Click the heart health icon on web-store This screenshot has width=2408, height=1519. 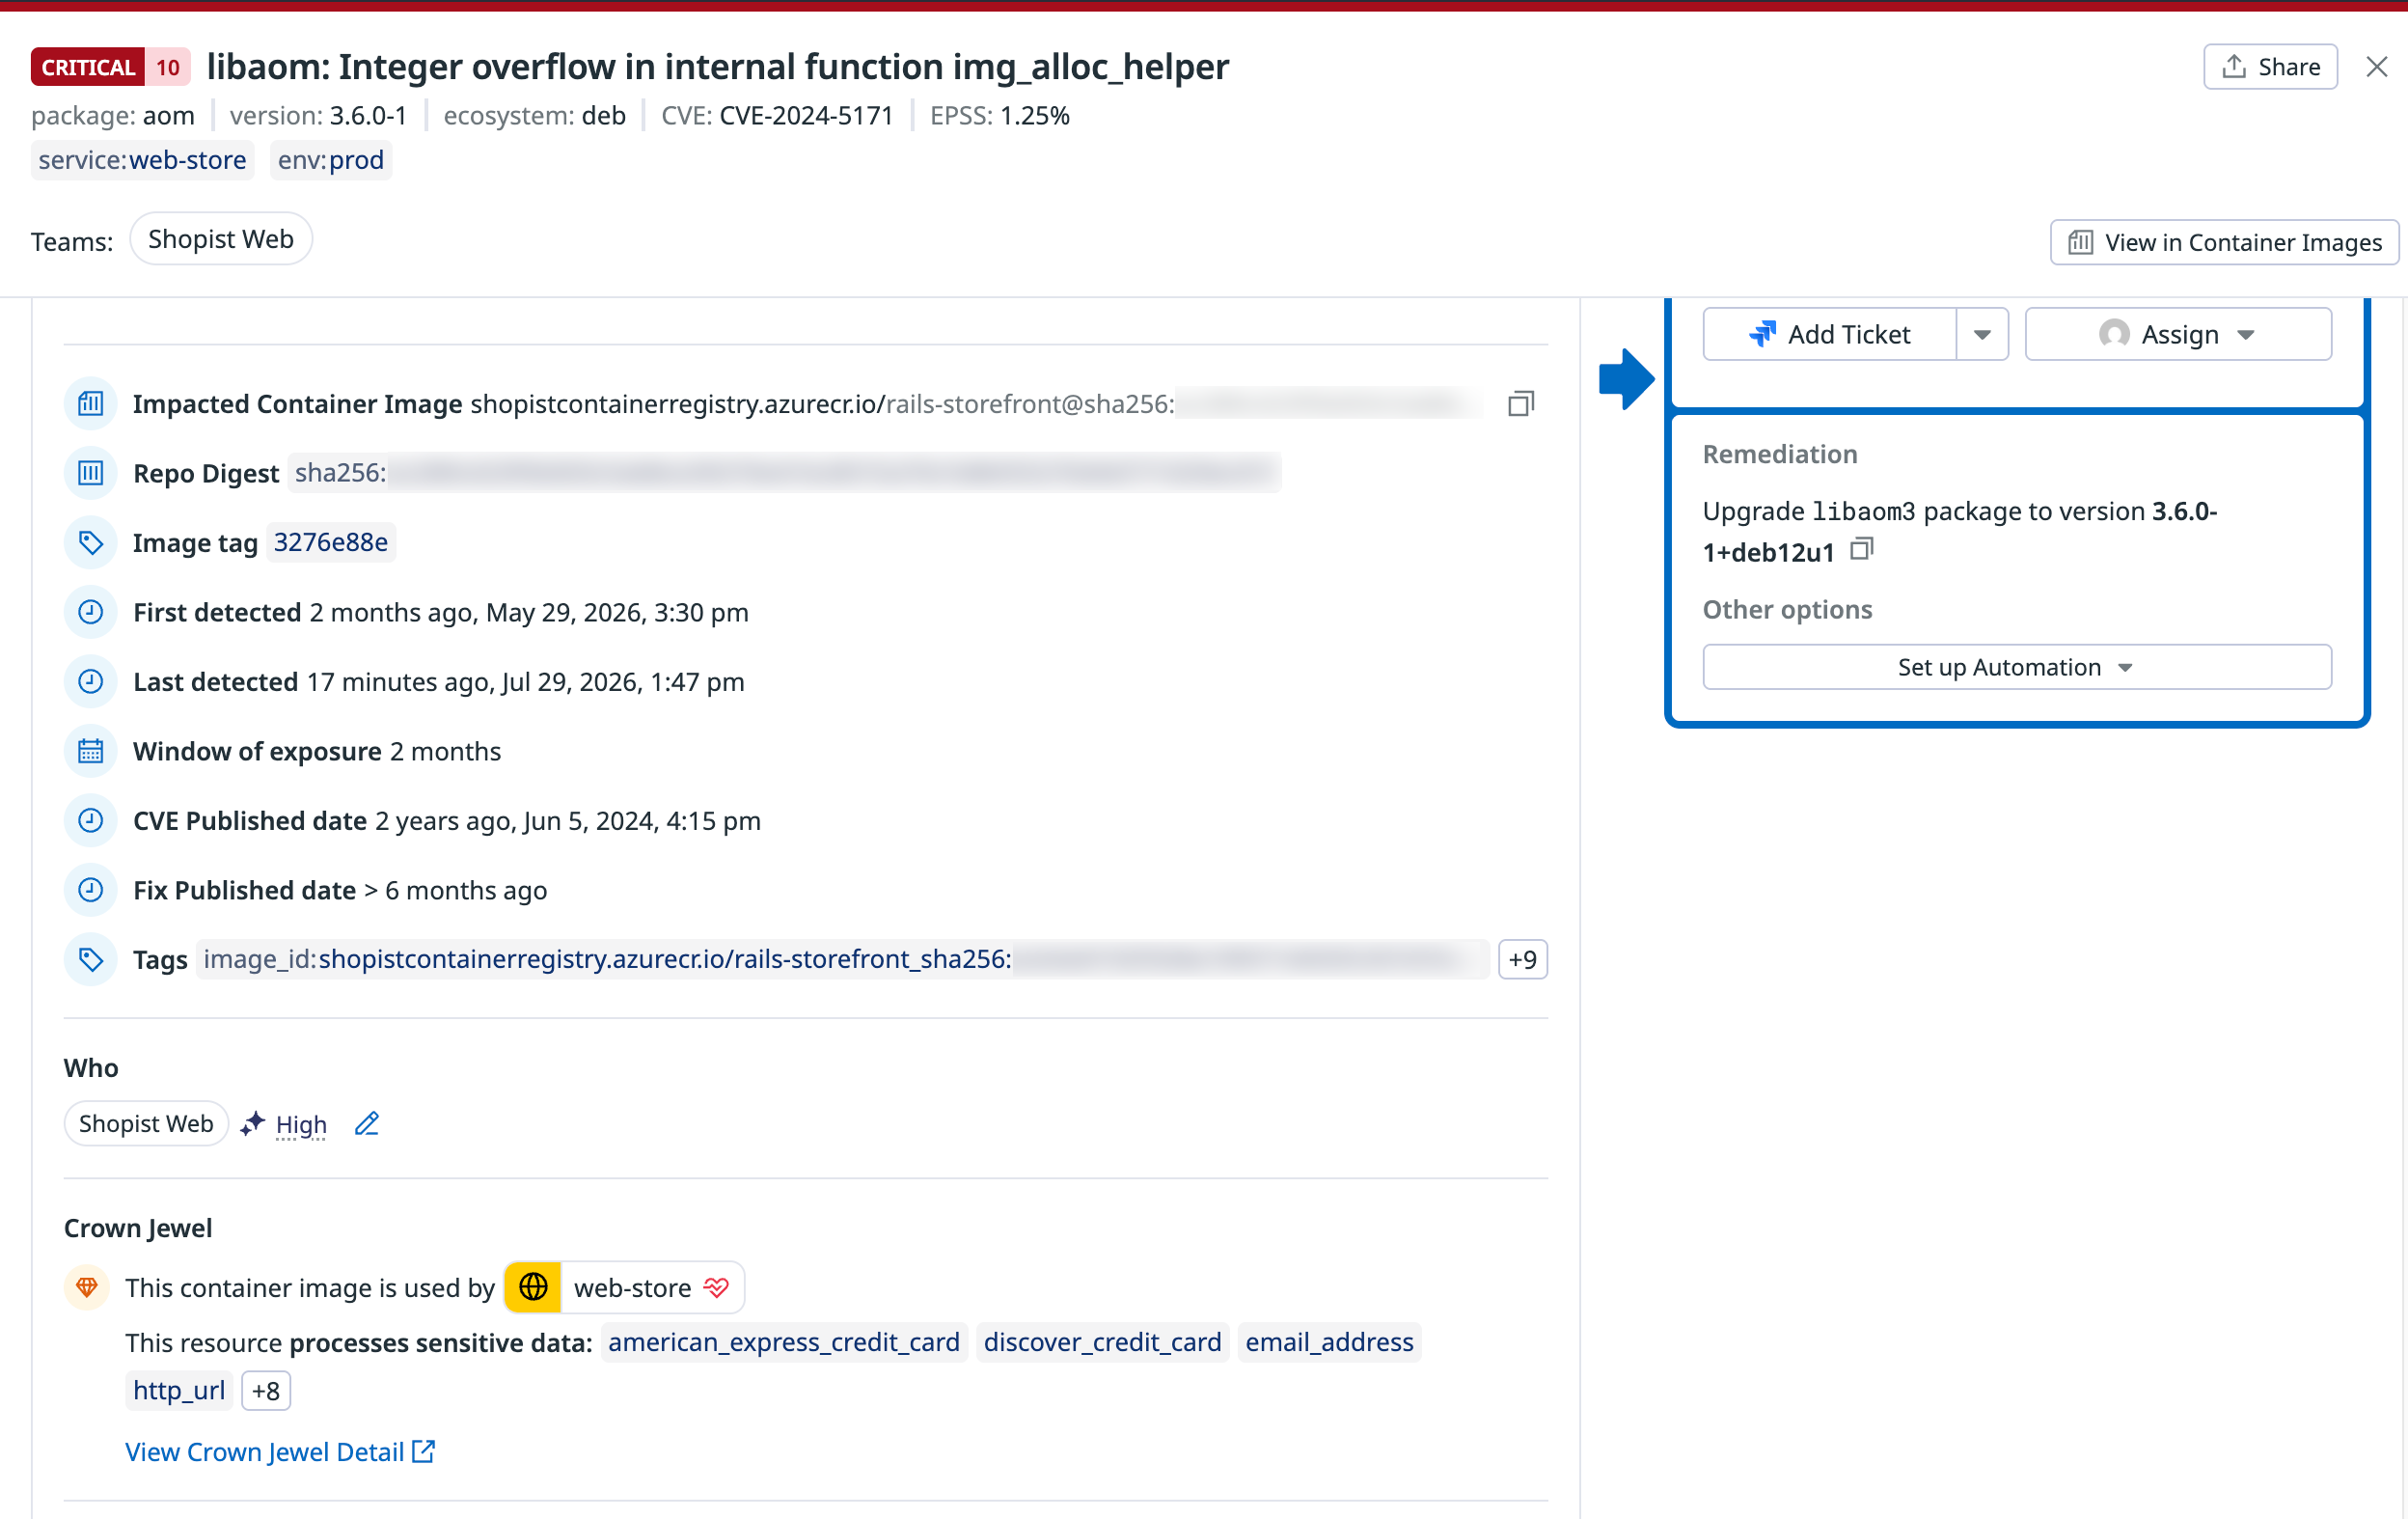coord(716,1287)
